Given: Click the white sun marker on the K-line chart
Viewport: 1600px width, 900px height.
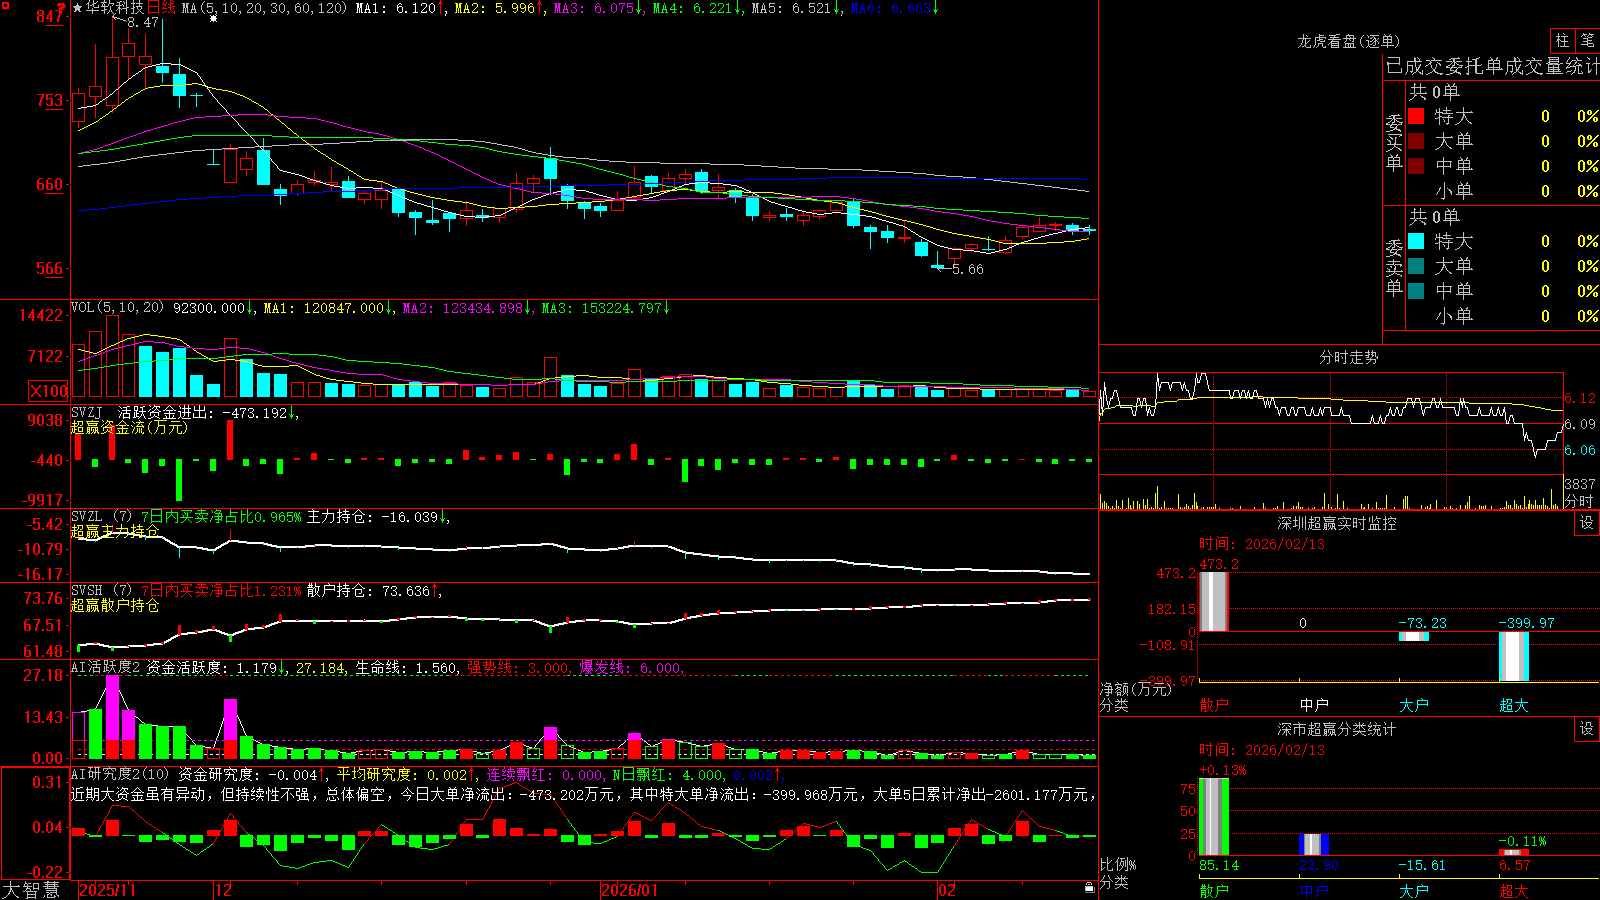Looking at the screenshot, I should pos(213,18).
